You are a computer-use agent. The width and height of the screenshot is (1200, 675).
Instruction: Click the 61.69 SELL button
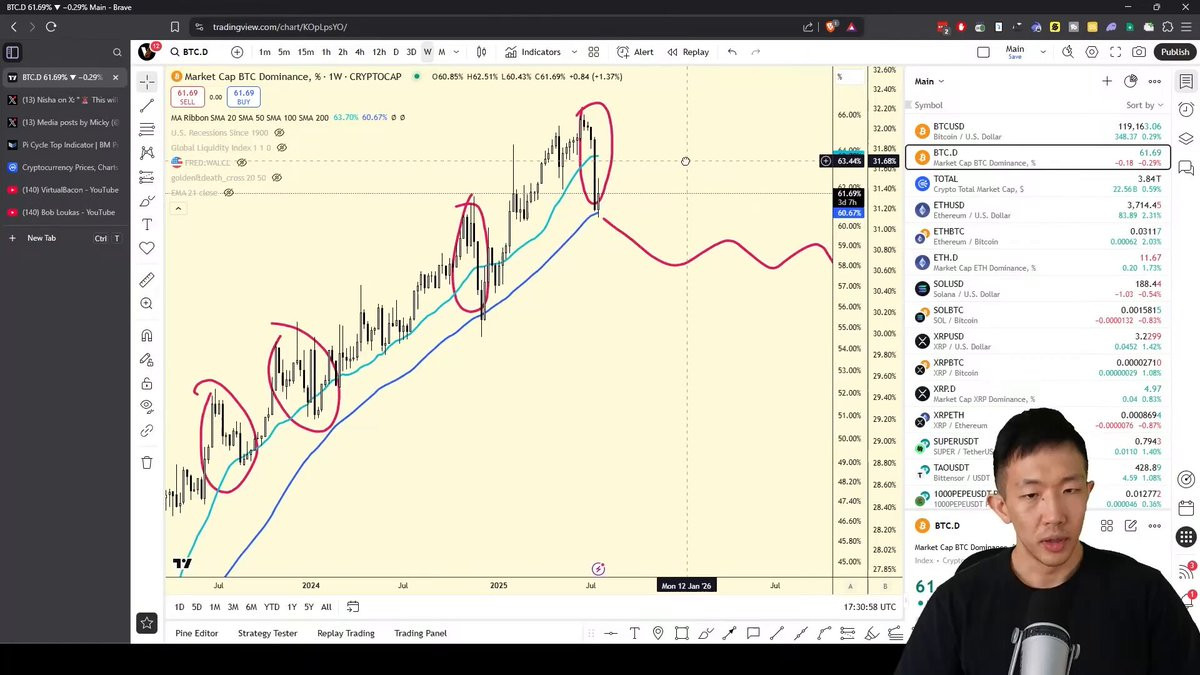click(x=187, y=97)
